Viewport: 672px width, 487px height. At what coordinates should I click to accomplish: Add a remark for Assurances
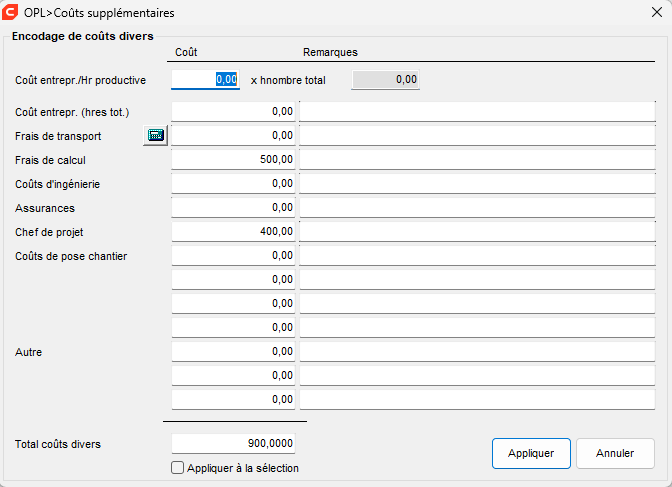click(477, 207)
